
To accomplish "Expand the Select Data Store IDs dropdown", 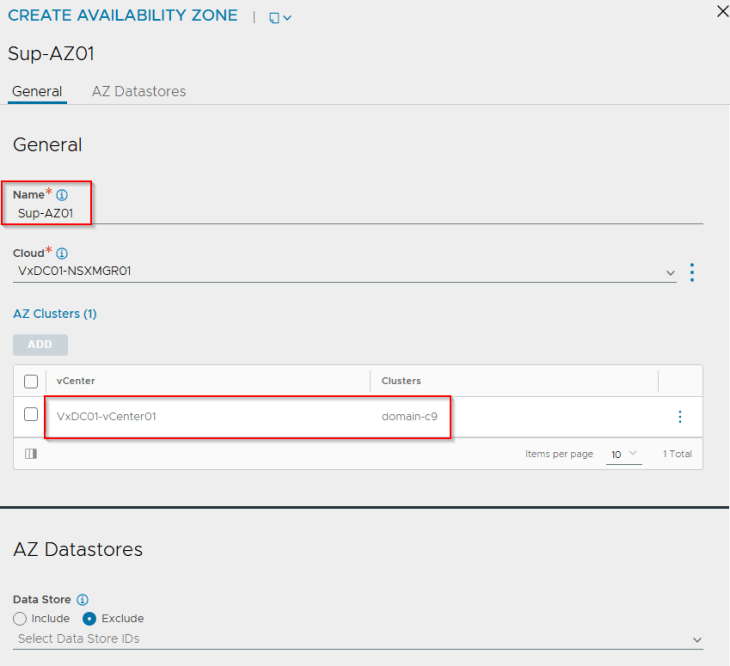I will click(x=696, y=639).
